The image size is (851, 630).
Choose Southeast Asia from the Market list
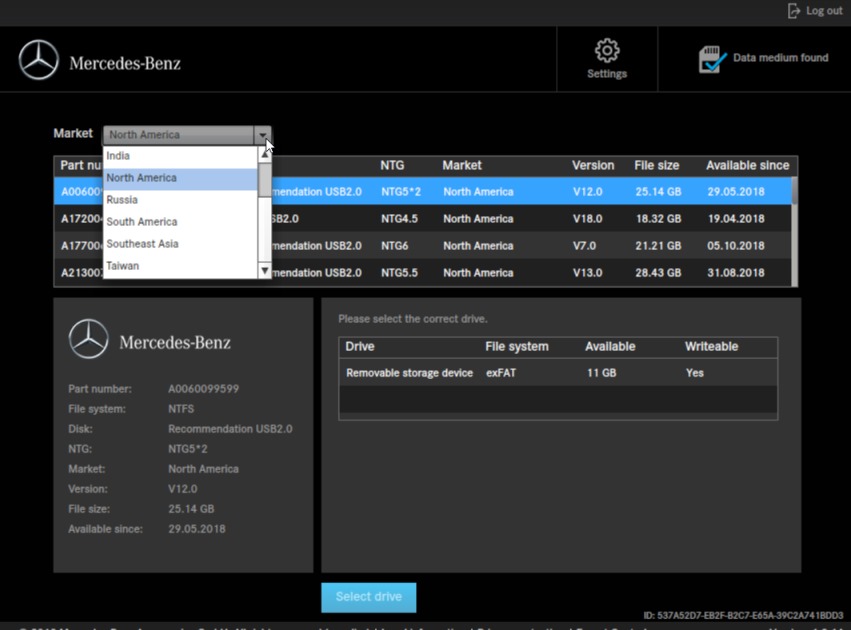tap(180, 244)
